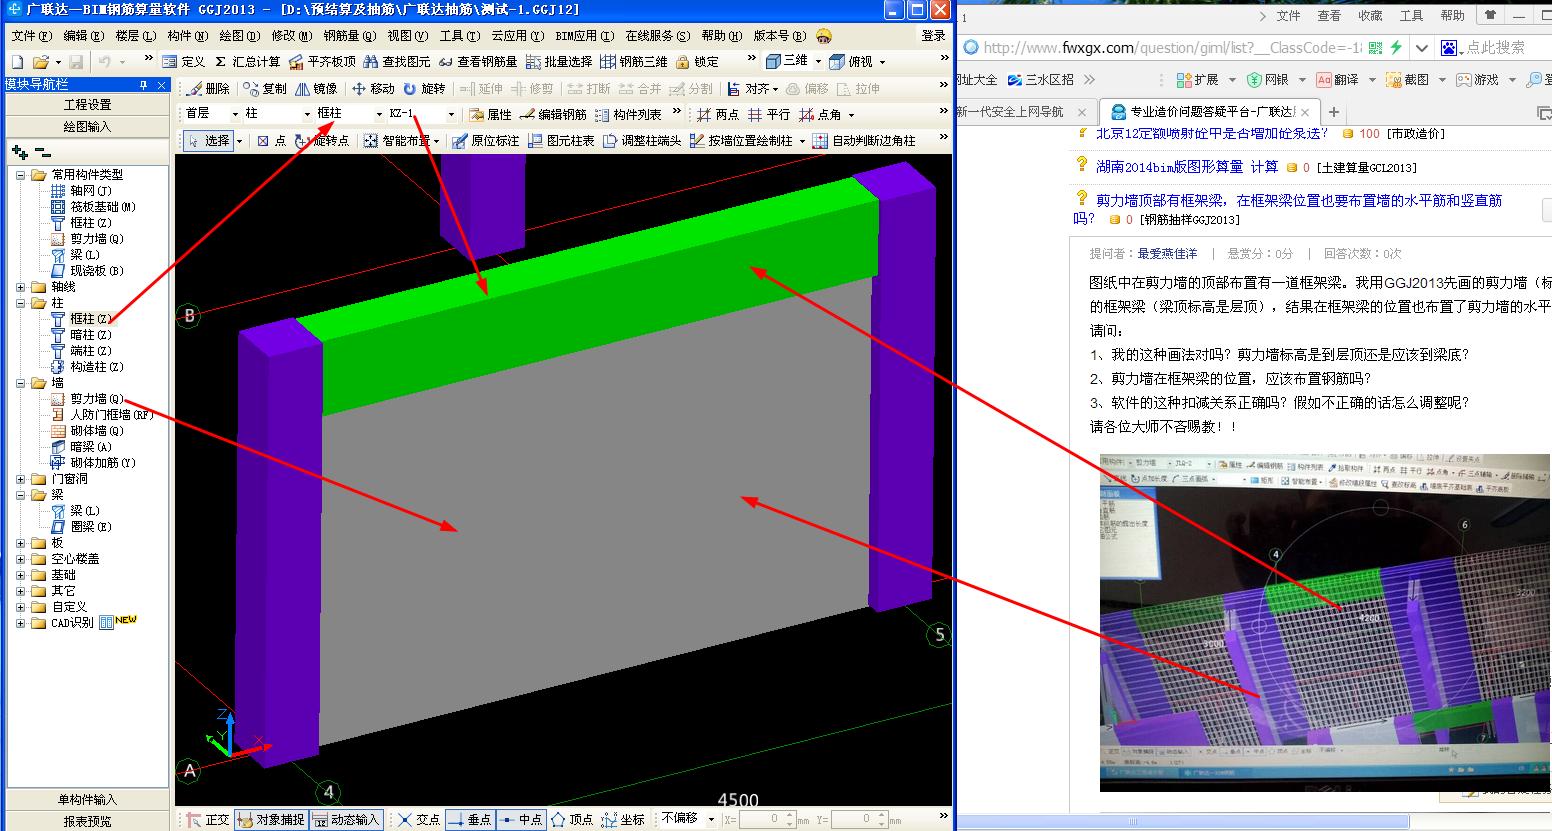Select the 旋转 rotate tool
Viewport: 1552px width, 831px height.
(x=424, y=89)
